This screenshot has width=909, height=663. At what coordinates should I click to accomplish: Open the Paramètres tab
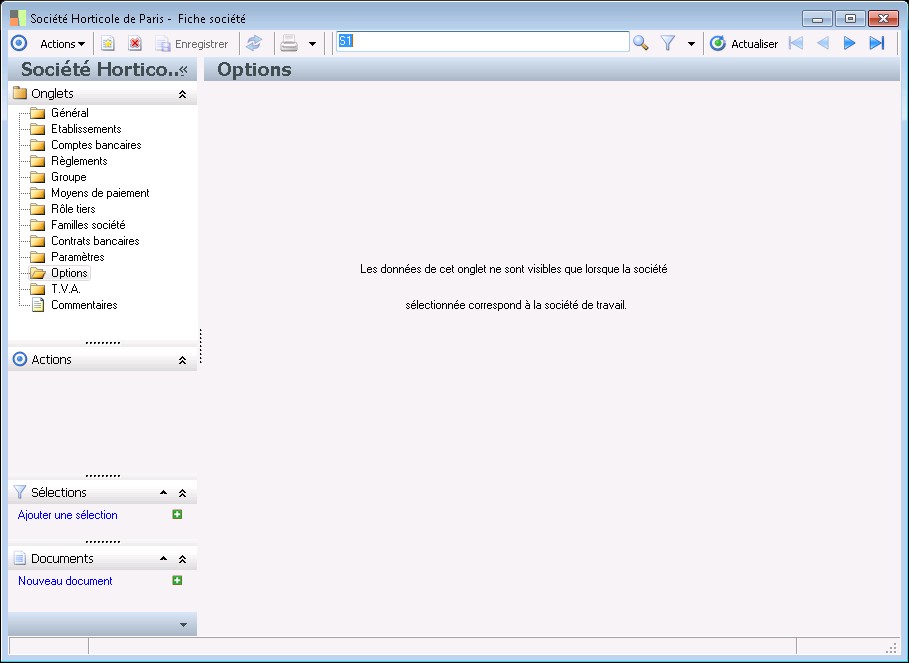tap(78, 257)
